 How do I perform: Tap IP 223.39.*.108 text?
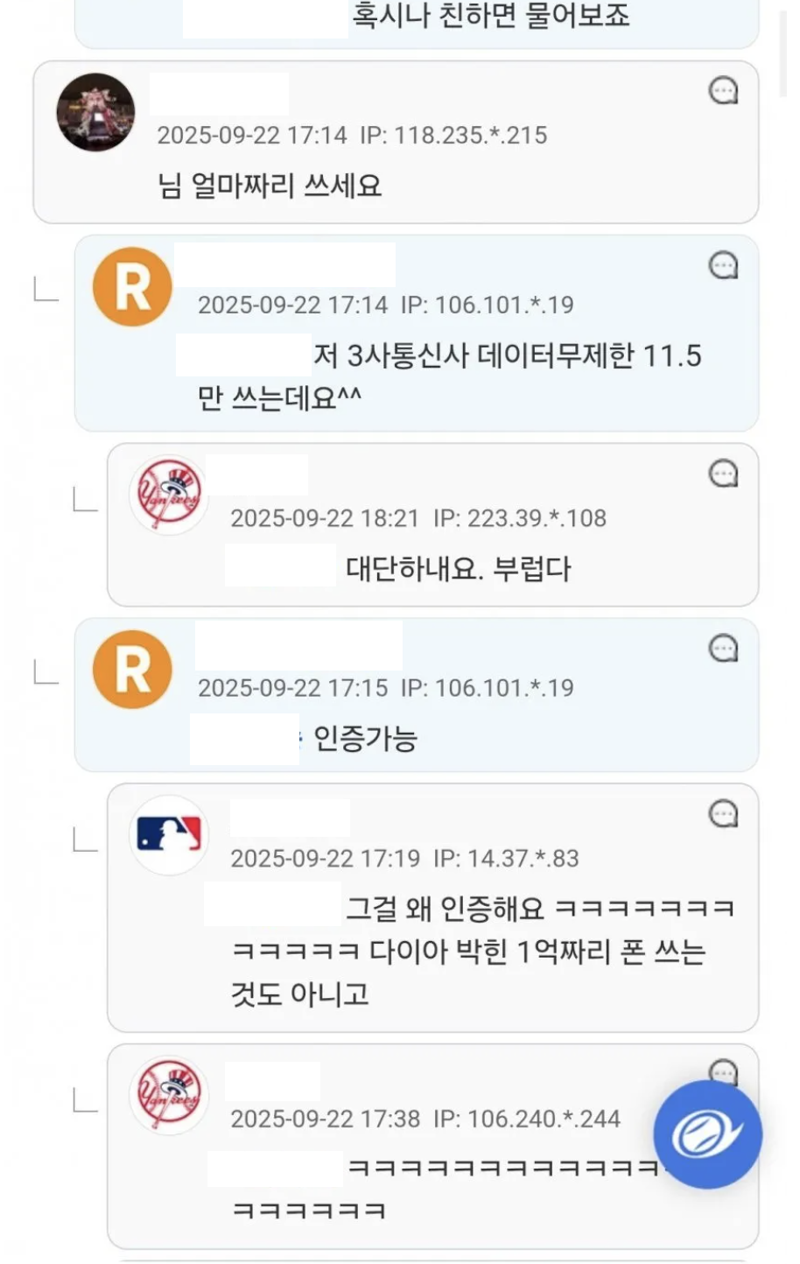pos(520,518)
